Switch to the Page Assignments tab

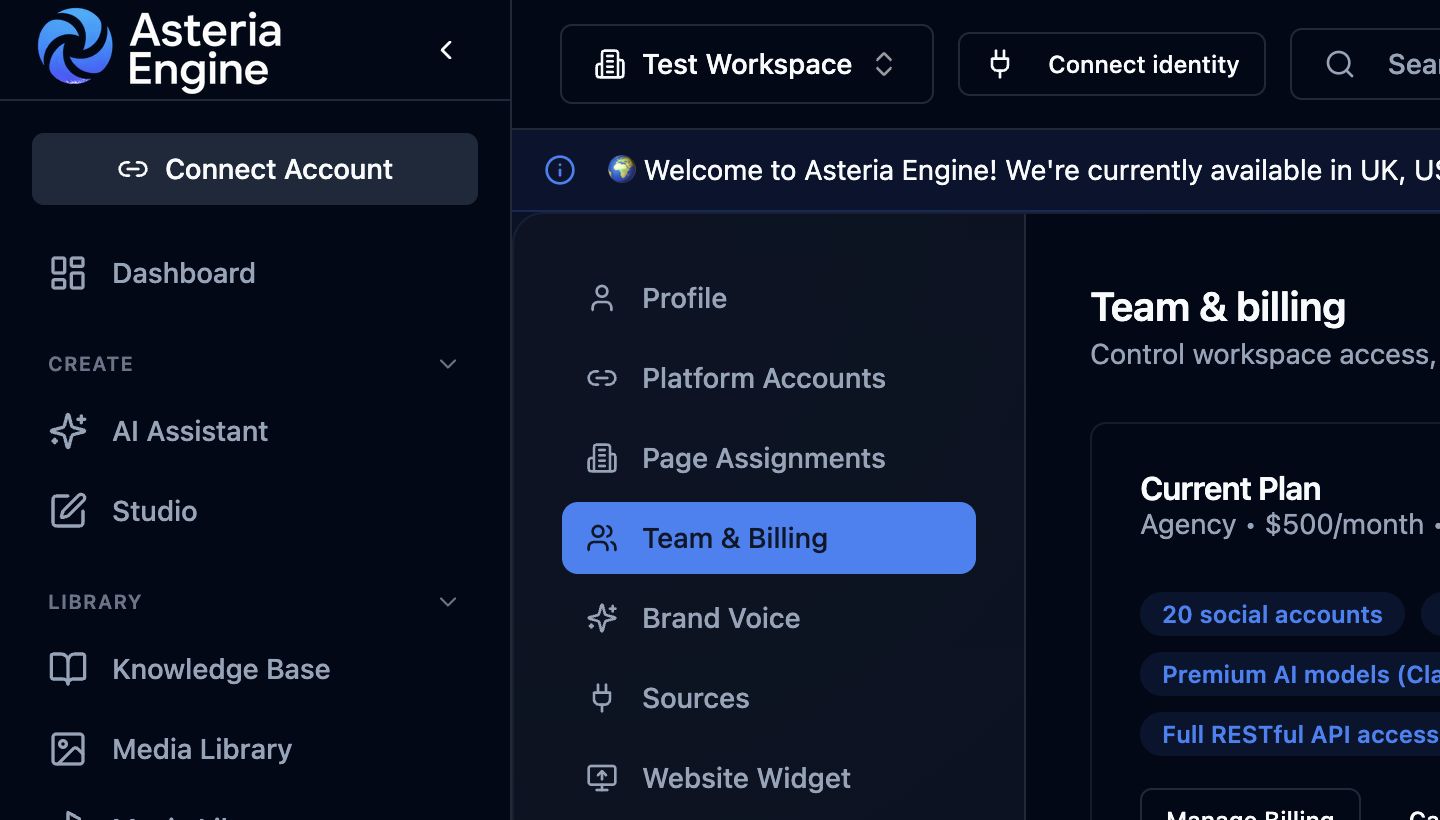click(x=769, y=458)
